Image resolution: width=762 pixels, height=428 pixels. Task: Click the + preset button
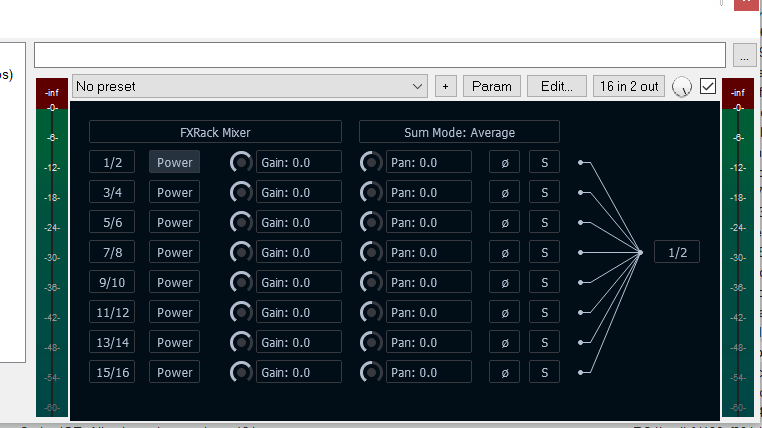click(x=446, y=86)
